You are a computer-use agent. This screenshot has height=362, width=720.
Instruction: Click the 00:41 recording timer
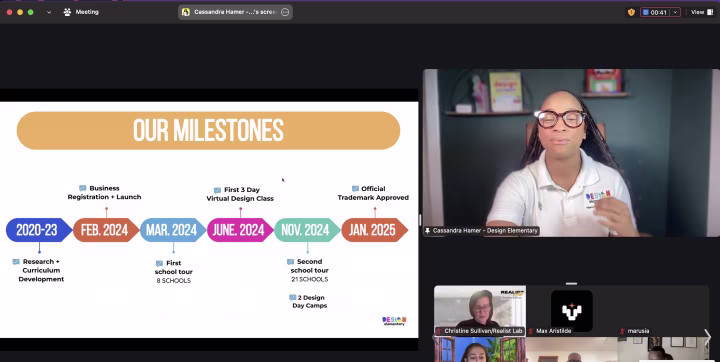coord(655,12)
